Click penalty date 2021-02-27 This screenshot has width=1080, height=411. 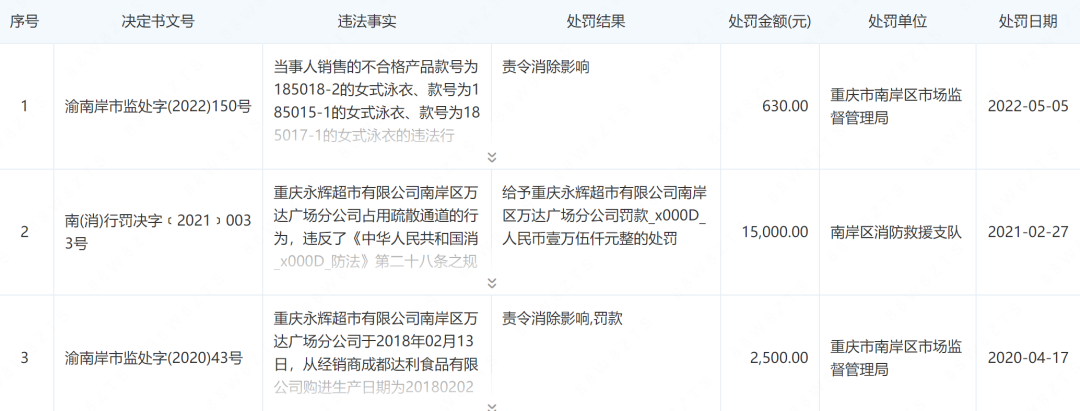1028,232
